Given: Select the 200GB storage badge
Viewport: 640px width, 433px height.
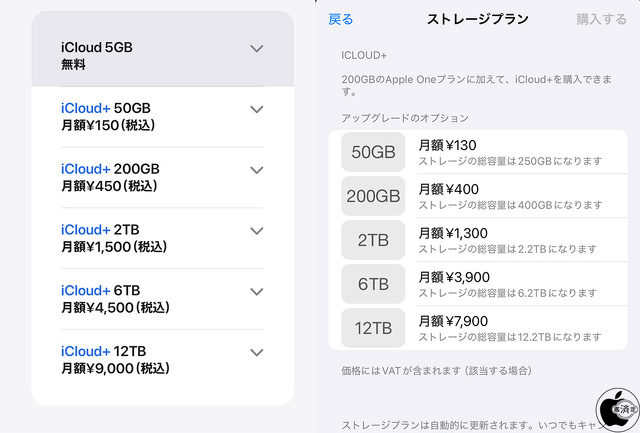Looking at the screenshot, I should [x=373, y=197].
